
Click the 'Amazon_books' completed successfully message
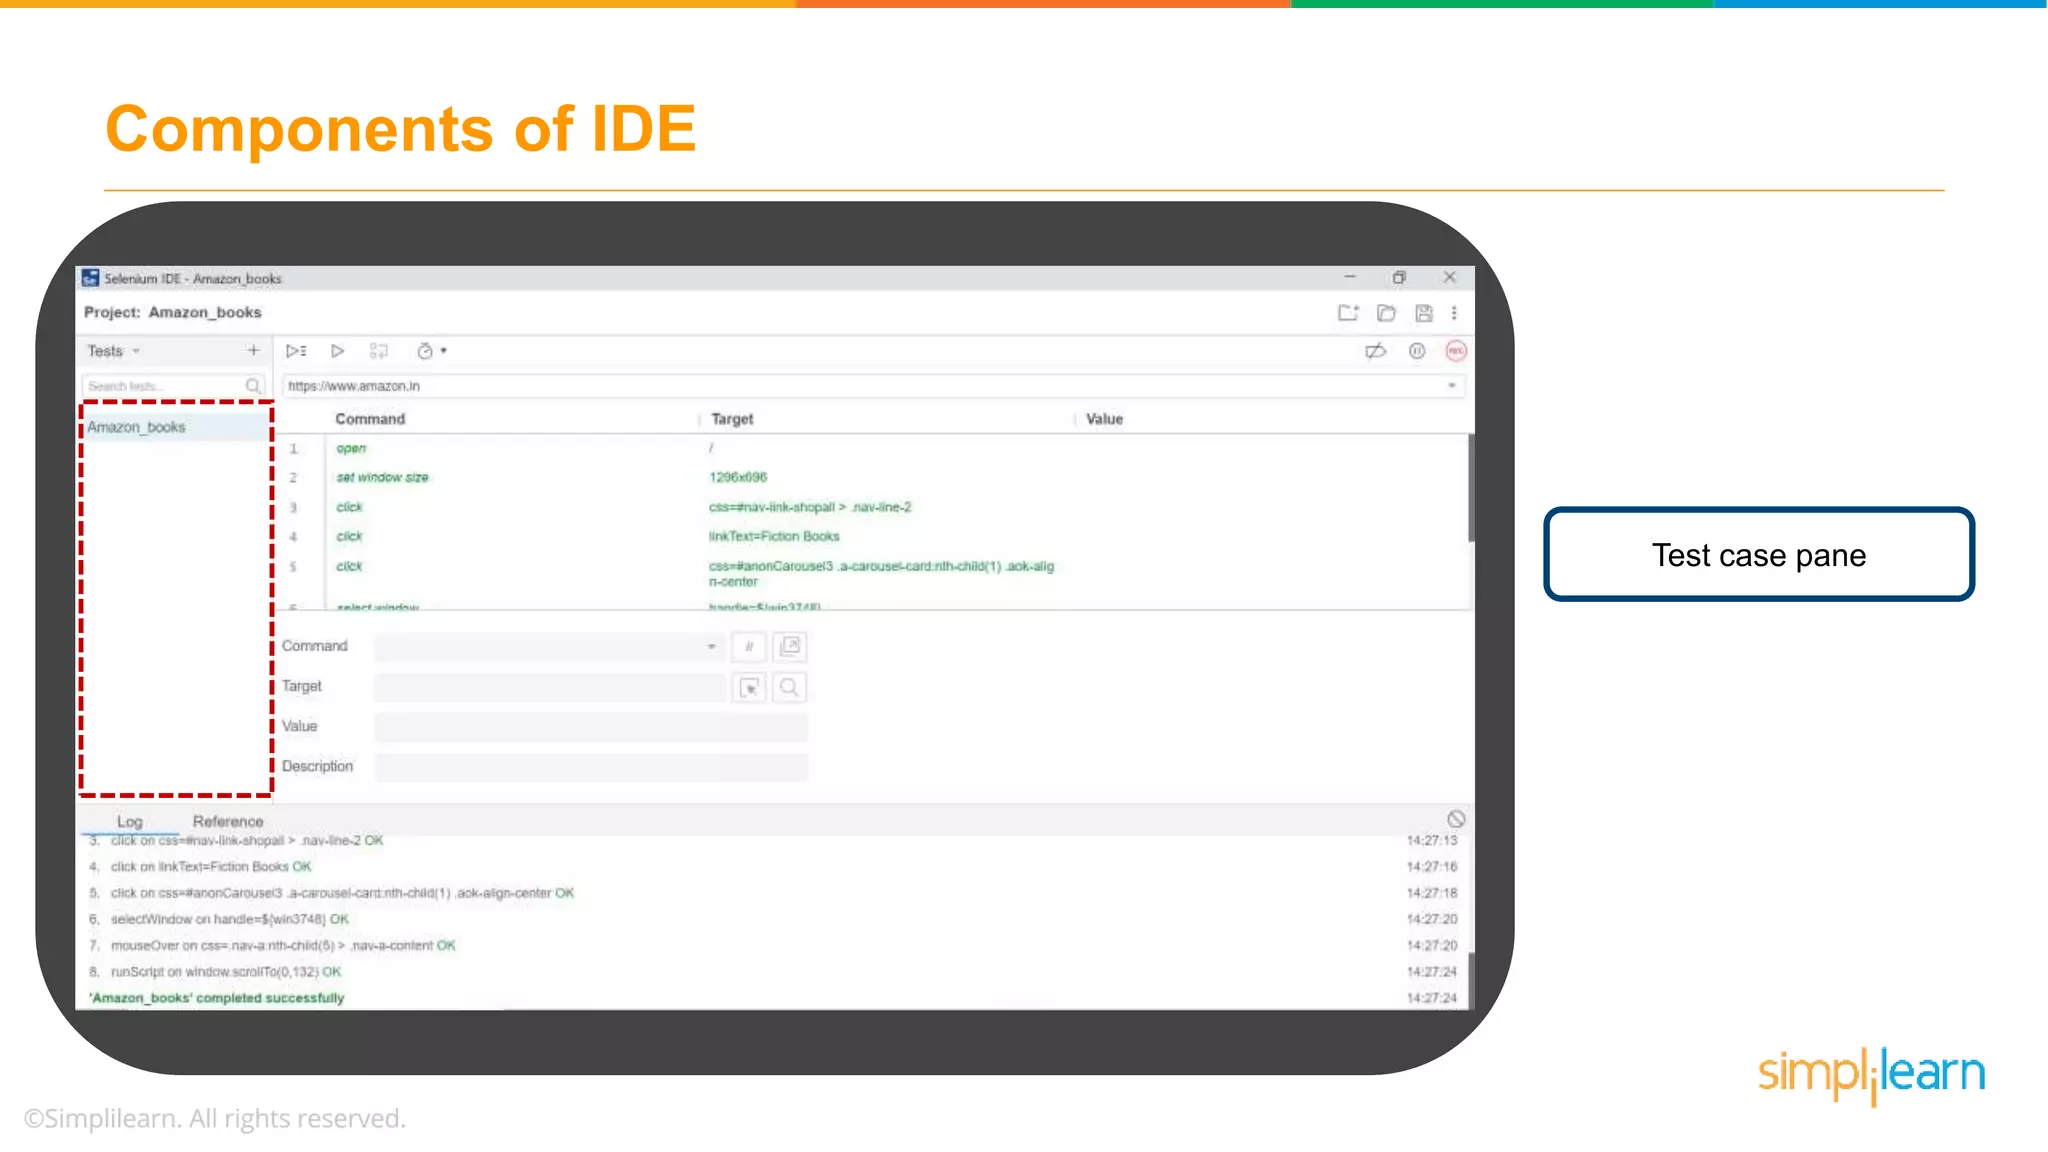click(x=216, y=998)
